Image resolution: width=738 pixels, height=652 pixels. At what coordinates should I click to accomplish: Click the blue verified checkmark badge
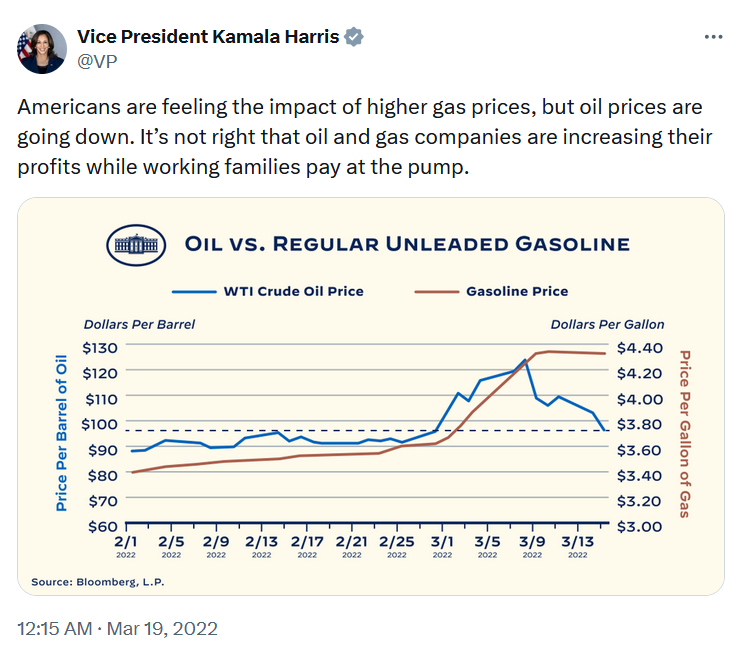[353, 37]
